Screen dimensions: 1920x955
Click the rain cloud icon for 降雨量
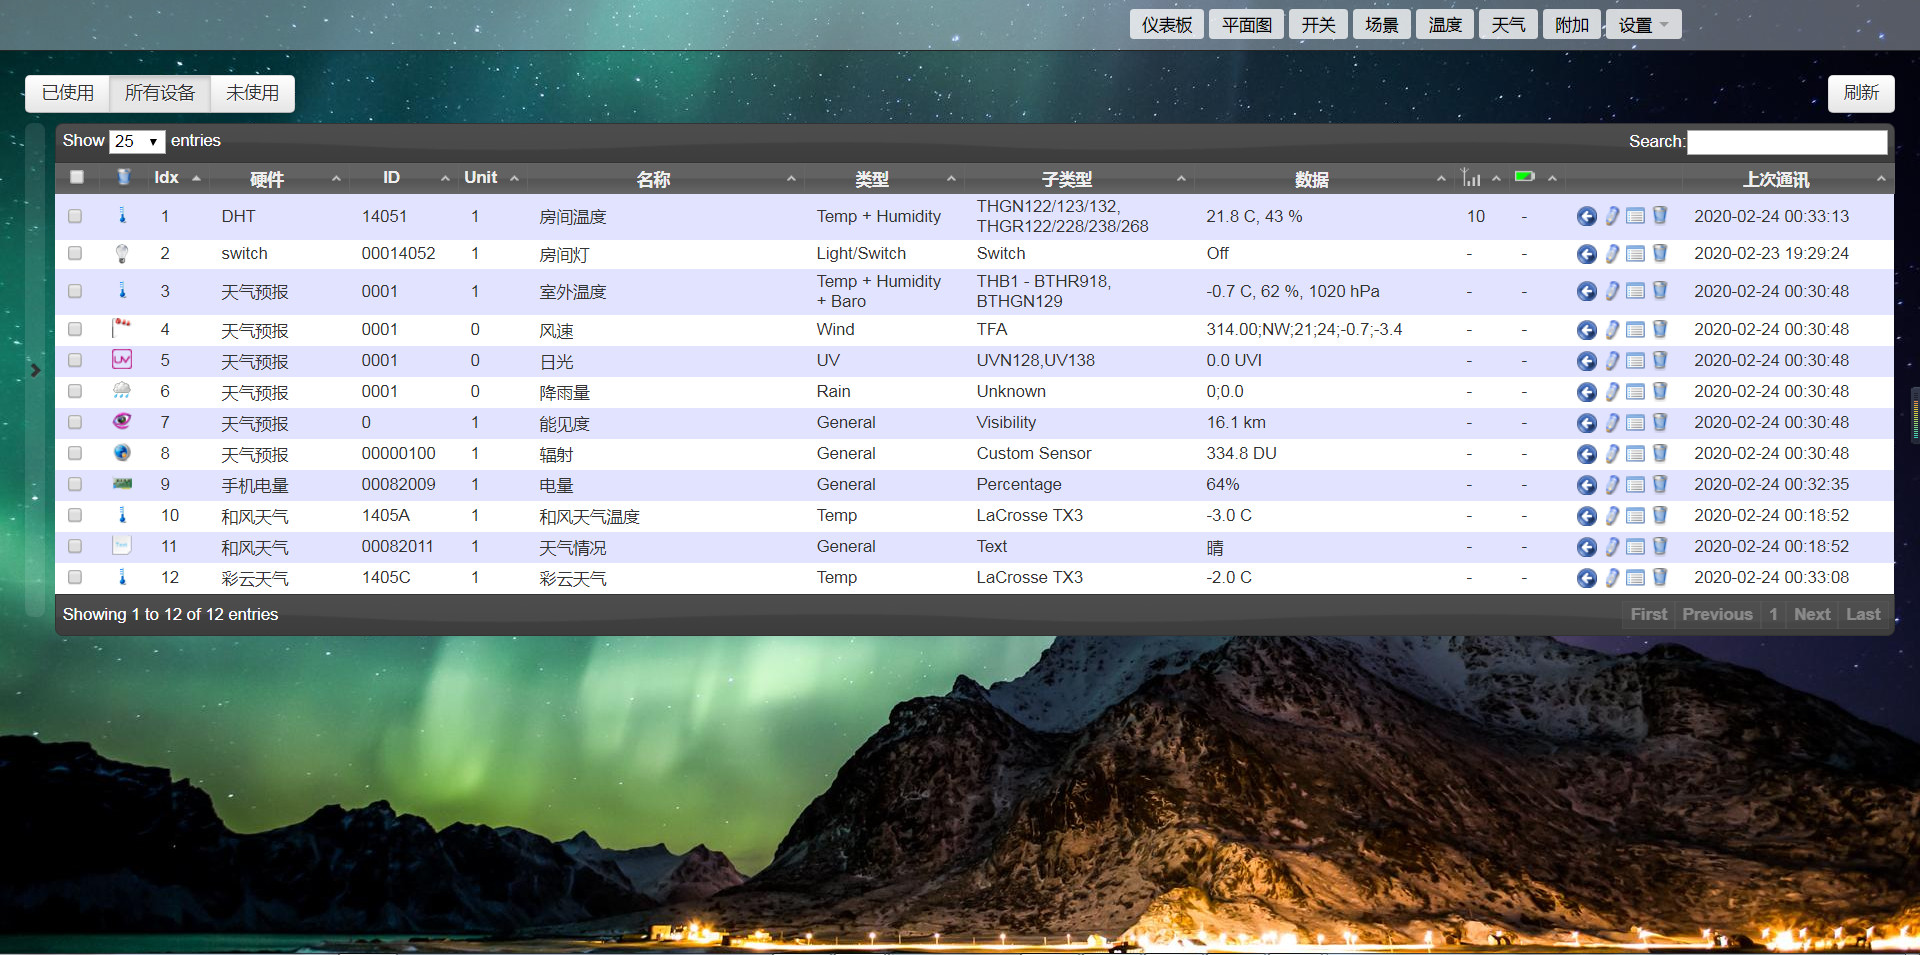point(122,391)
